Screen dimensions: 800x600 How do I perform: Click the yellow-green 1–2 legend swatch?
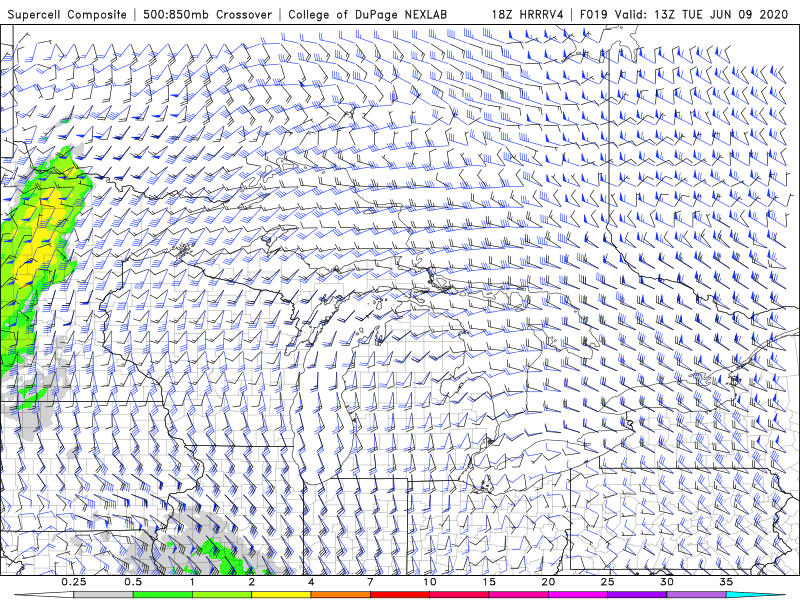point(222,595)
